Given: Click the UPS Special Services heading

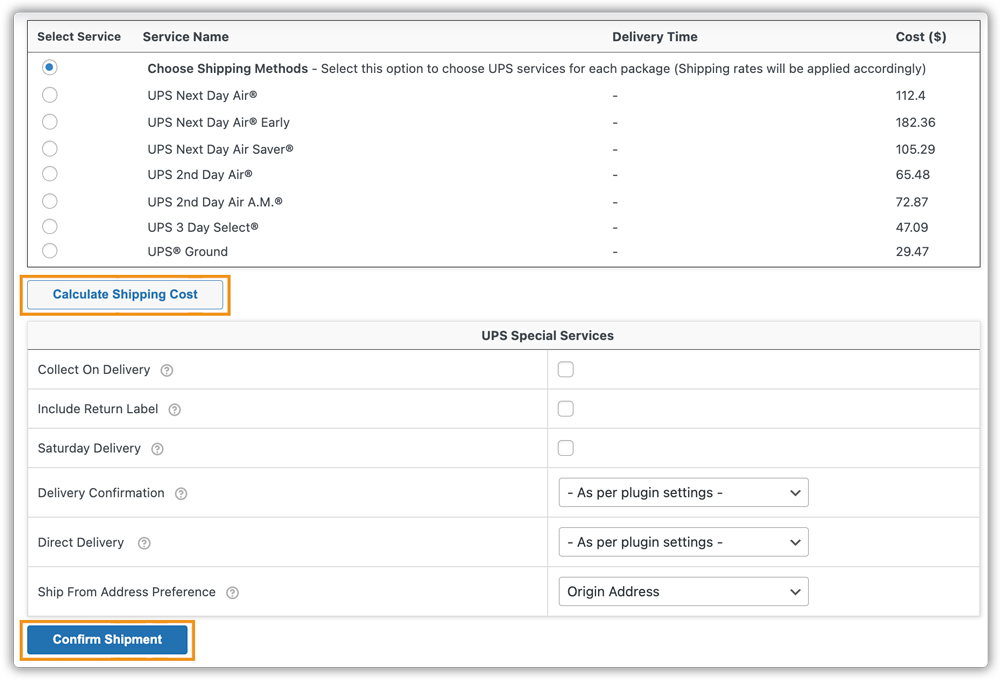Looking at the screenshot, I should (547, 336).
